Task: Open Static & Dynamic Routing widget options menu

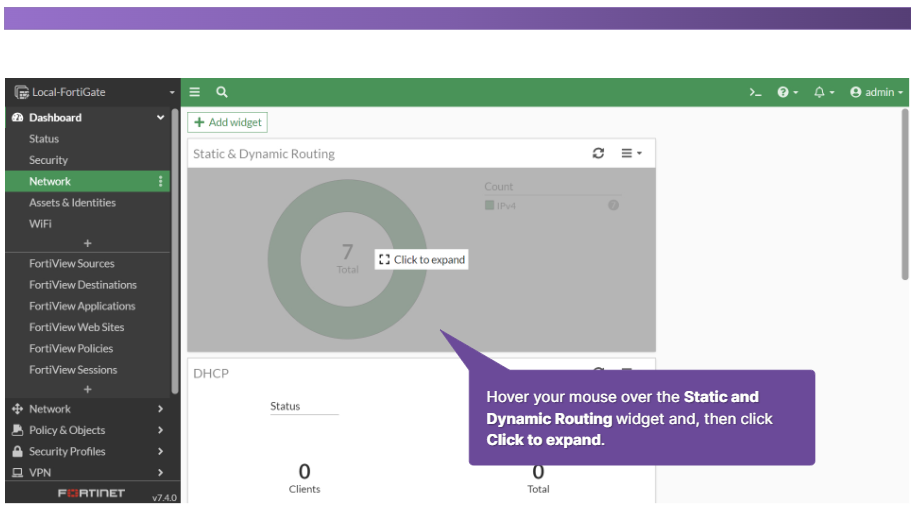Action: coord(631,153)
